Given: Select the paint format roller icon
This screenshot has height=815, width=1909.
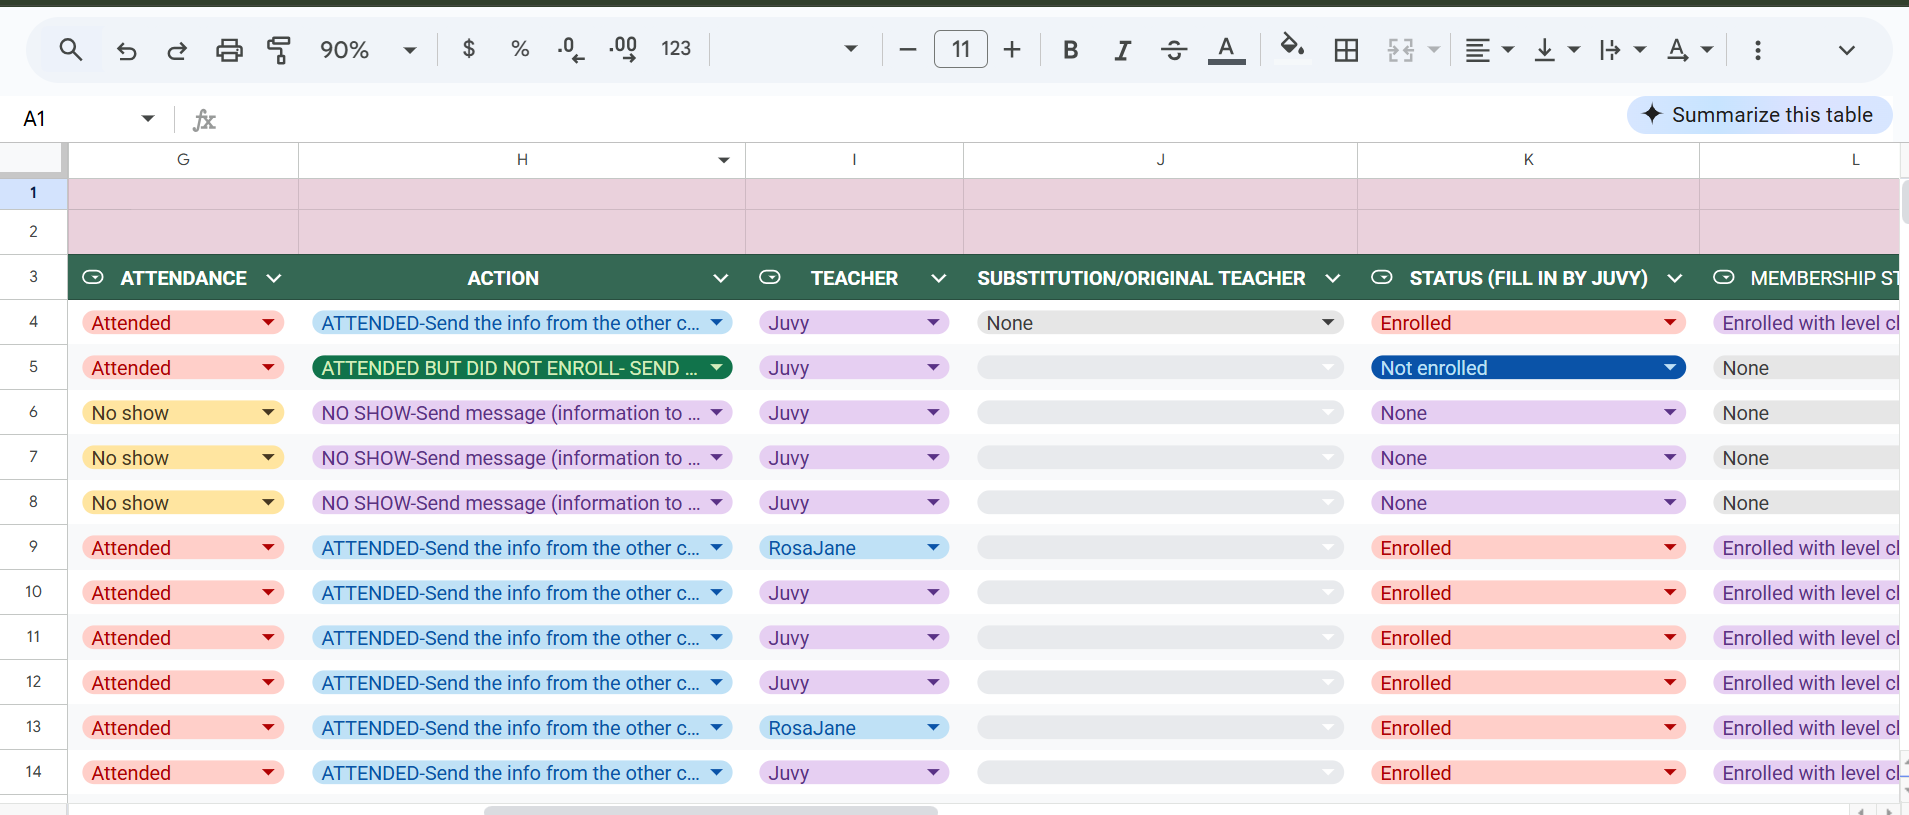Looking at the screenshot, I should pos(279,50).
